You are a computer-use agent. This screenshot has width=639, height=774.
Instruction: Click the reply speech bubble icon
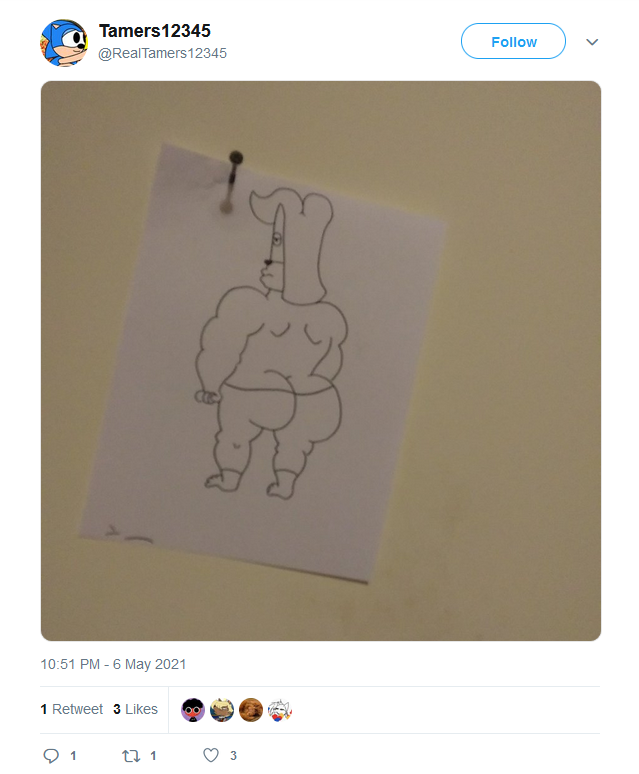tap(51, 755)
